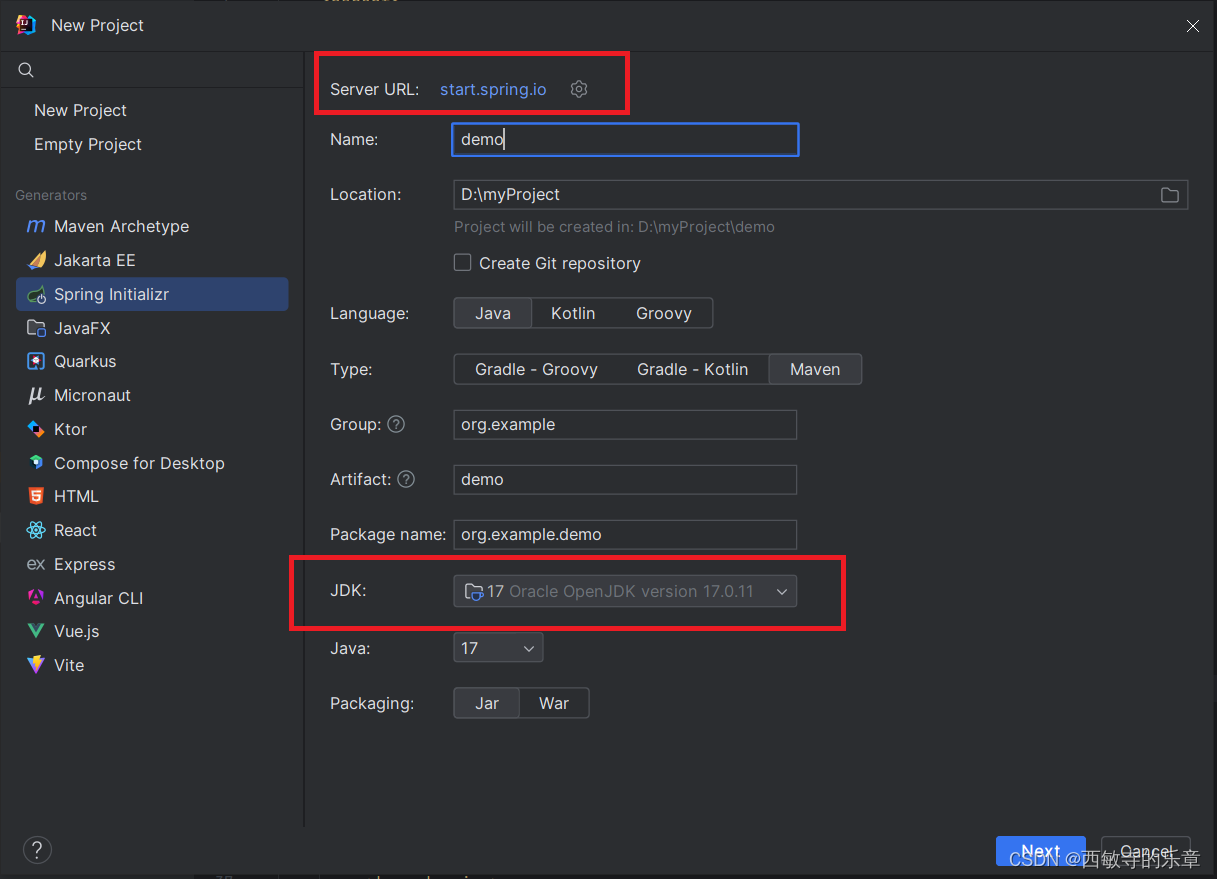Screen dimensions: 1217x879
Task: Click the Maven Archetype generator icon
Action: pos(36,226)
